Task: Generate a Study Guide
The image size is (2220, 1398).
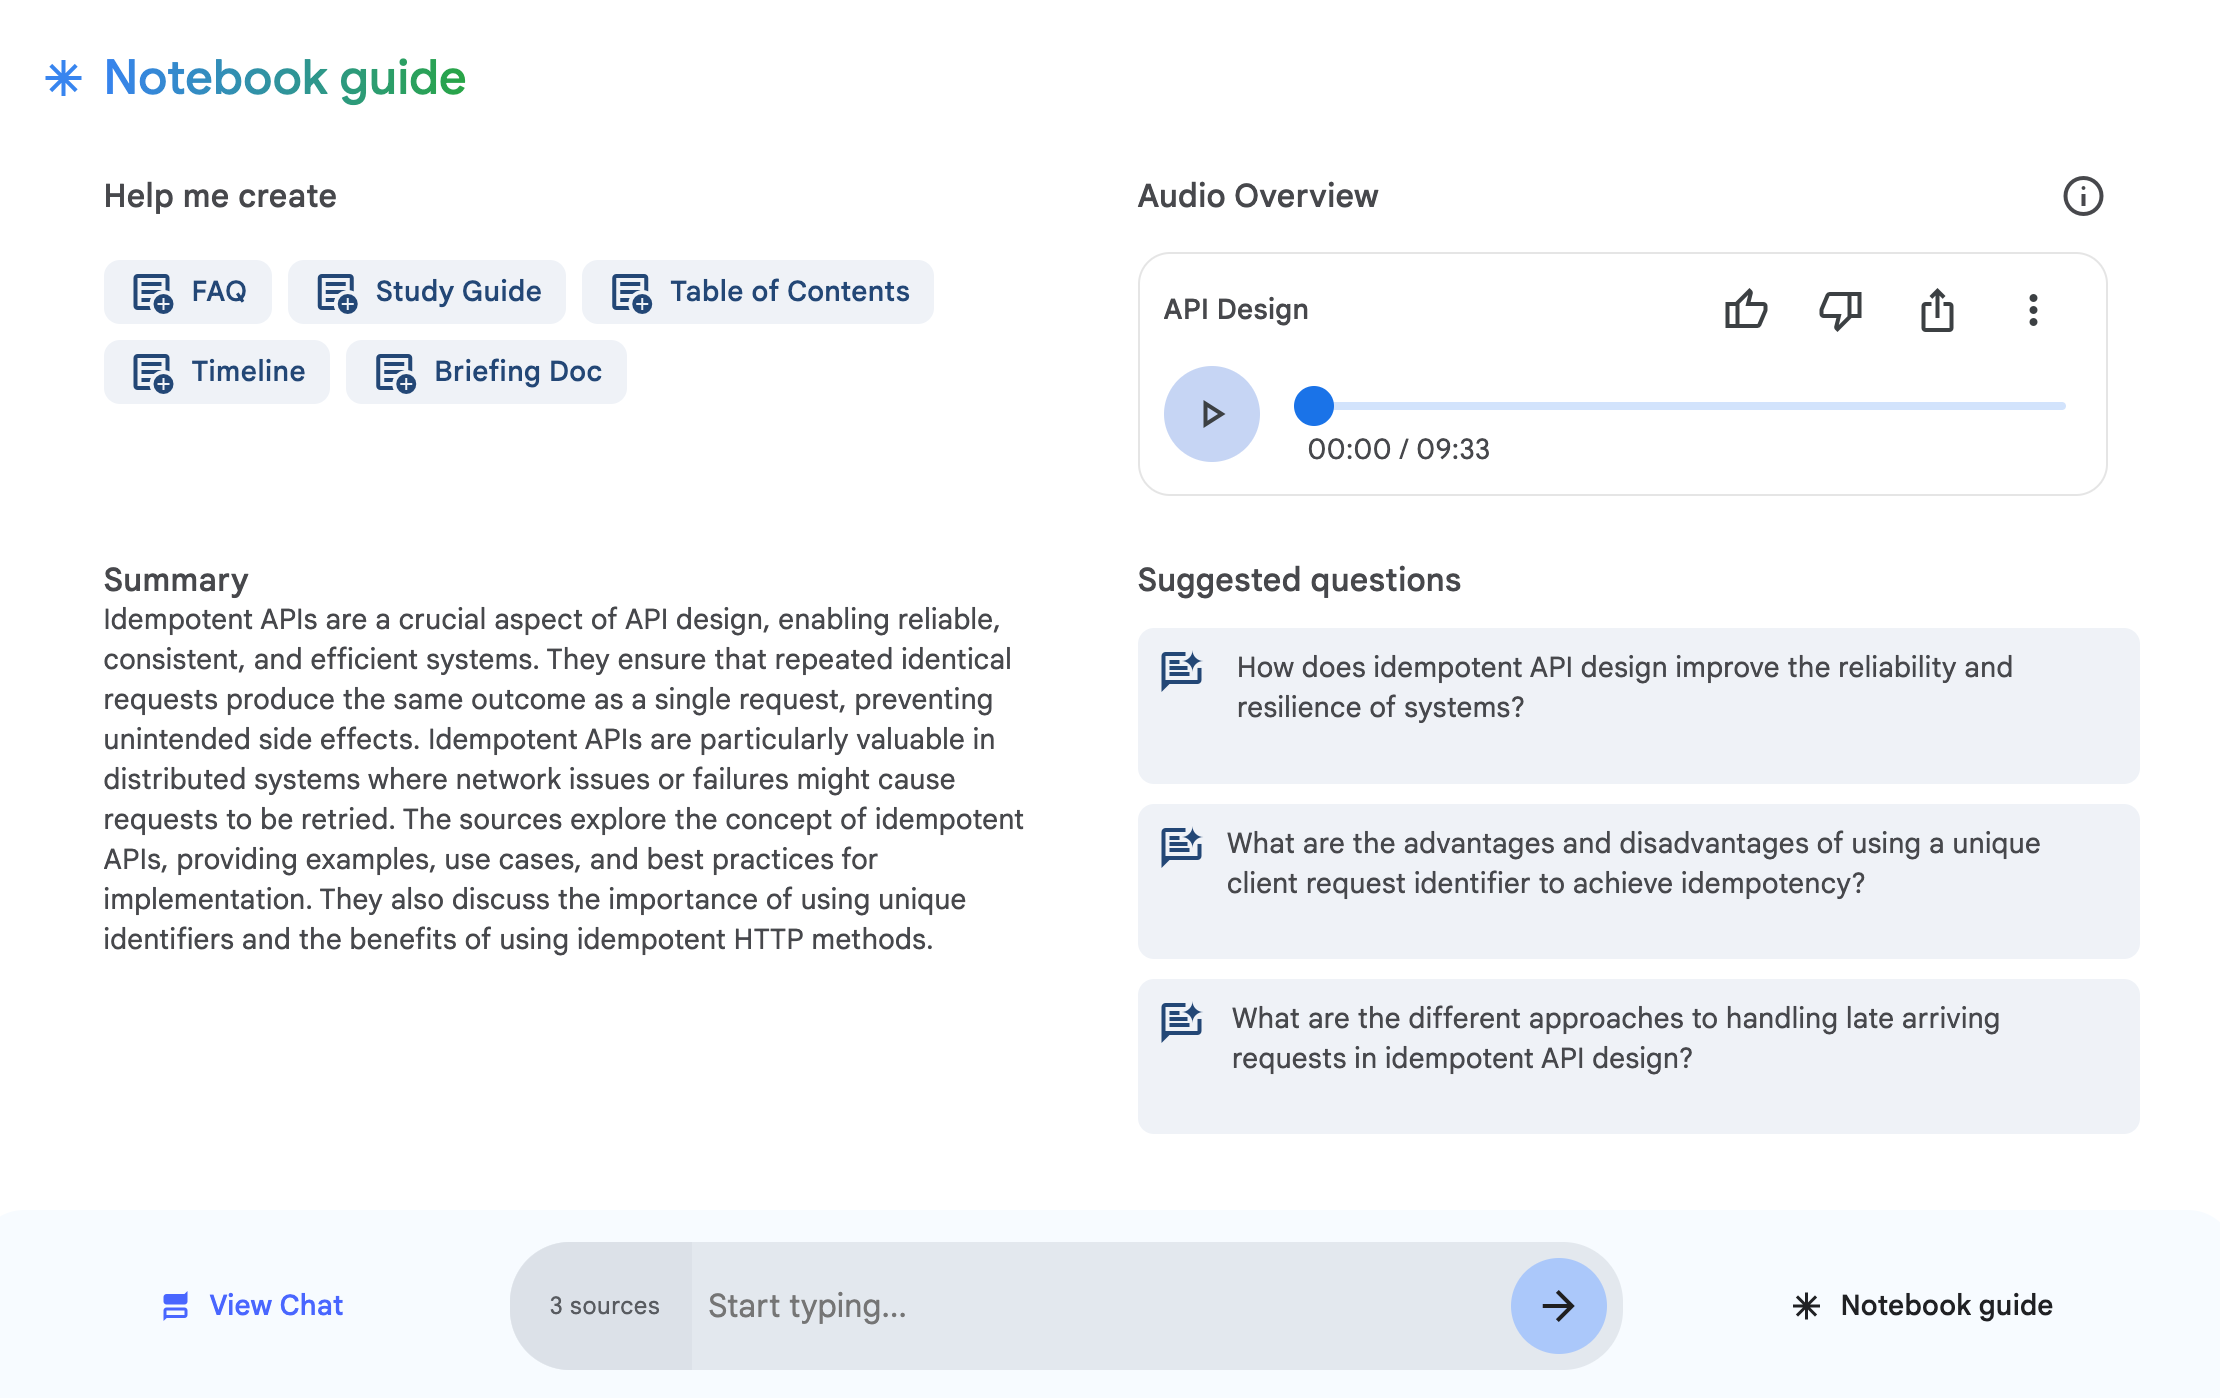Action: (x=427, y=292)
